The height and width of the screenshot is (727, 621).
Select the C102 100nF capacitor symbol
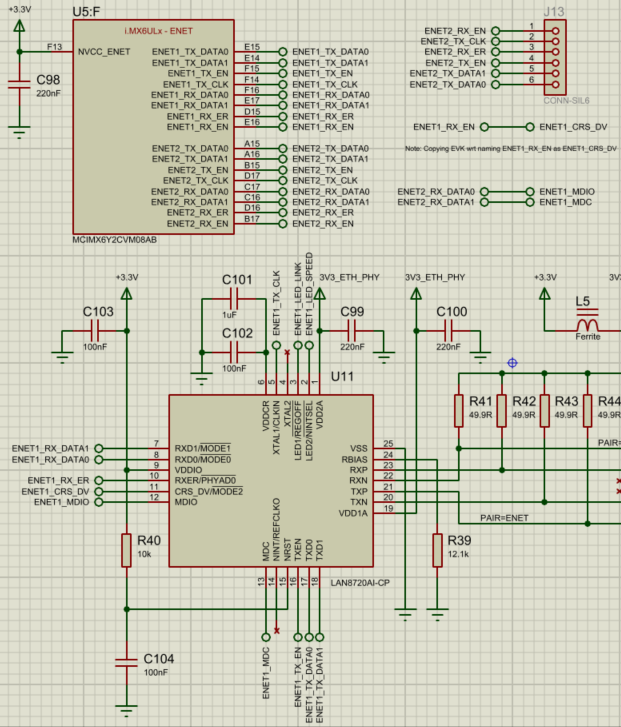click(x=234, y=352)
